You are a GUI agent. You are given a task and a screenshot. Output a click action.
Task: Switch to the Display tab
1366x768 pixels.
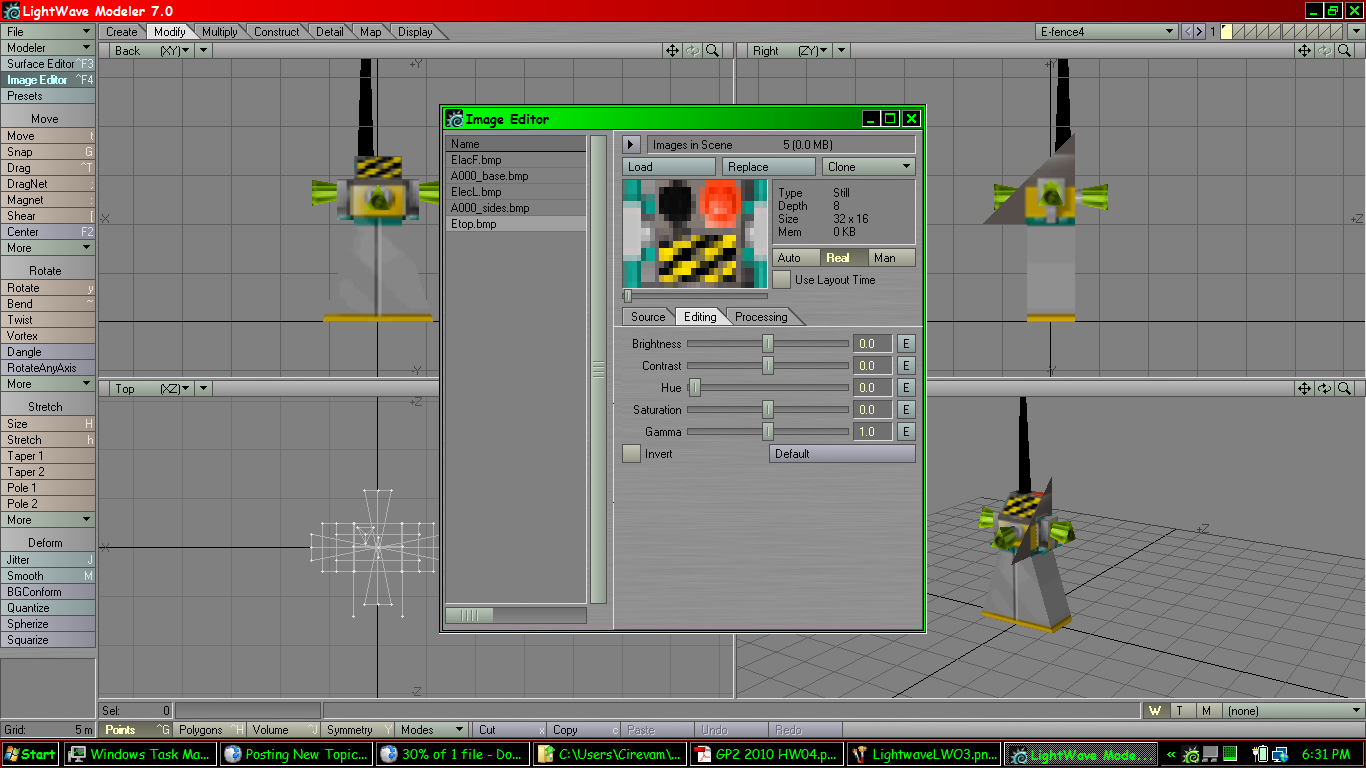click(x=416, y=32)
